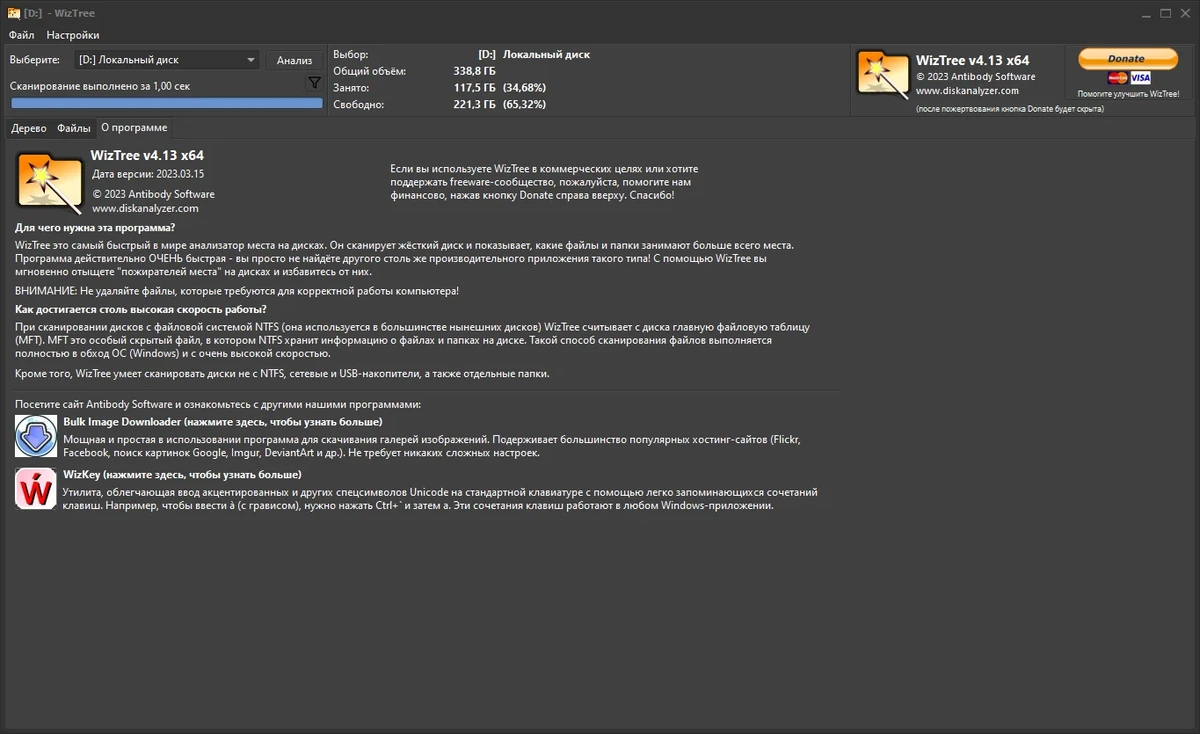Image resolution: width=1200 pixels, height=734 pixels.
Task: Switch to the Файлы tab
Action: 74,128
